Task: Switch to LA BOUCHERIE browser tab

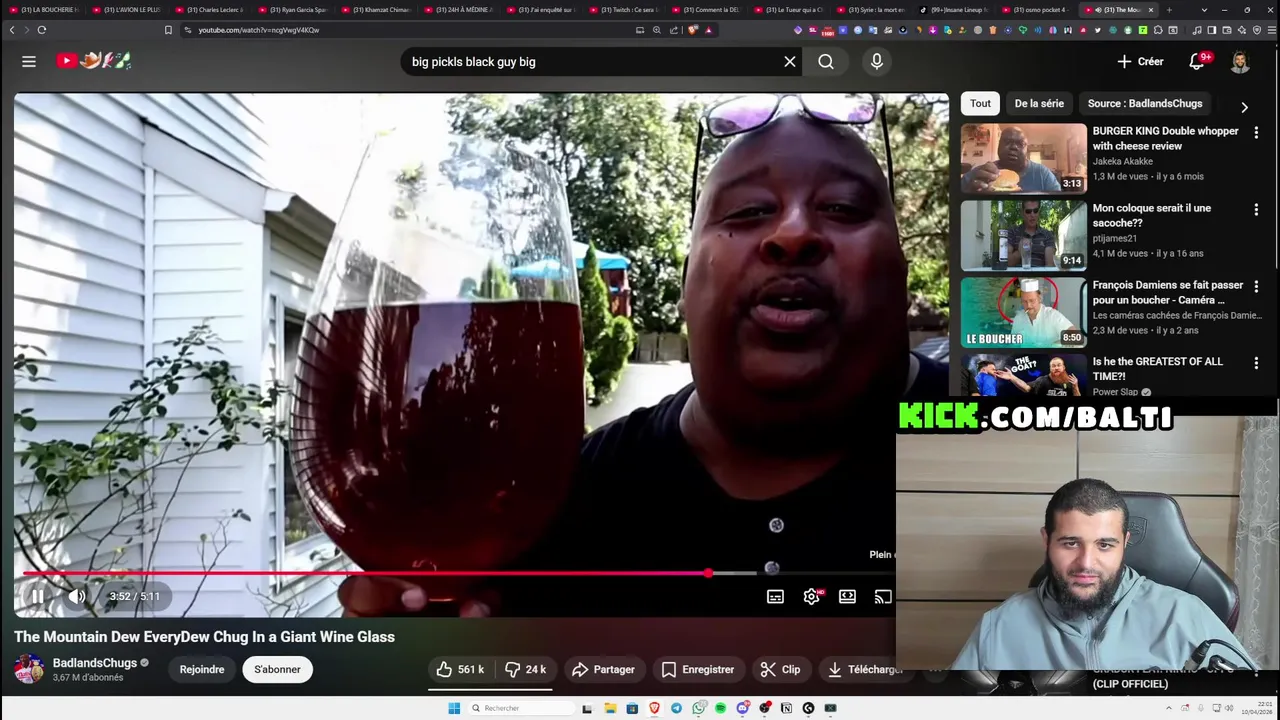Action: 43,10
